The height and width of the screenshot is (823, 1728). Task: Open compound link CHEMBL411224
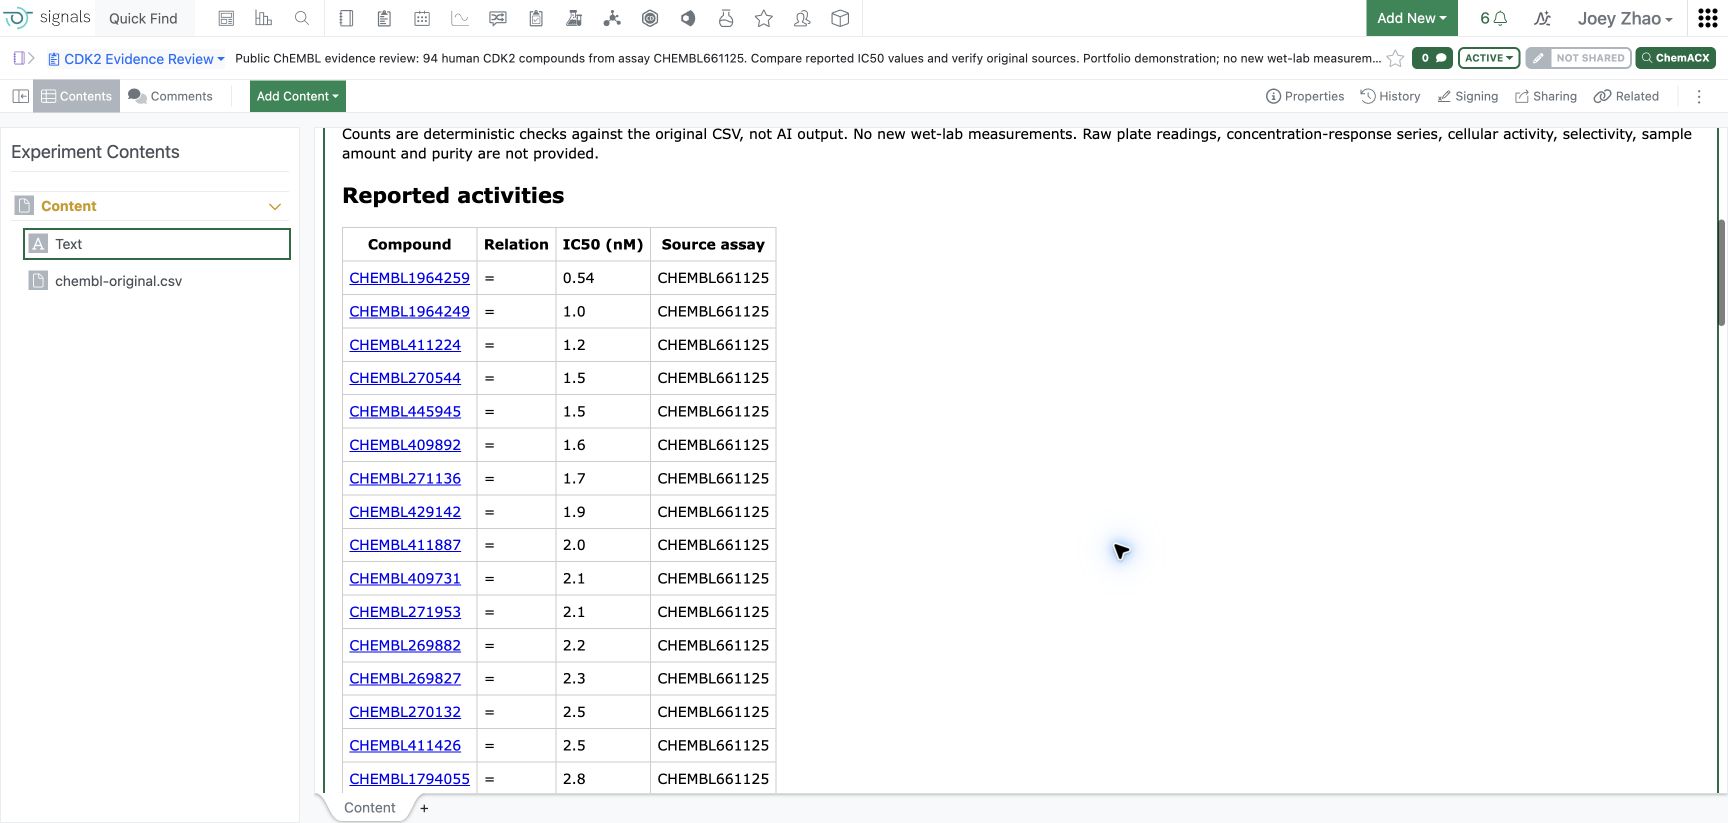pyautogui.click(x=405, y=345)
